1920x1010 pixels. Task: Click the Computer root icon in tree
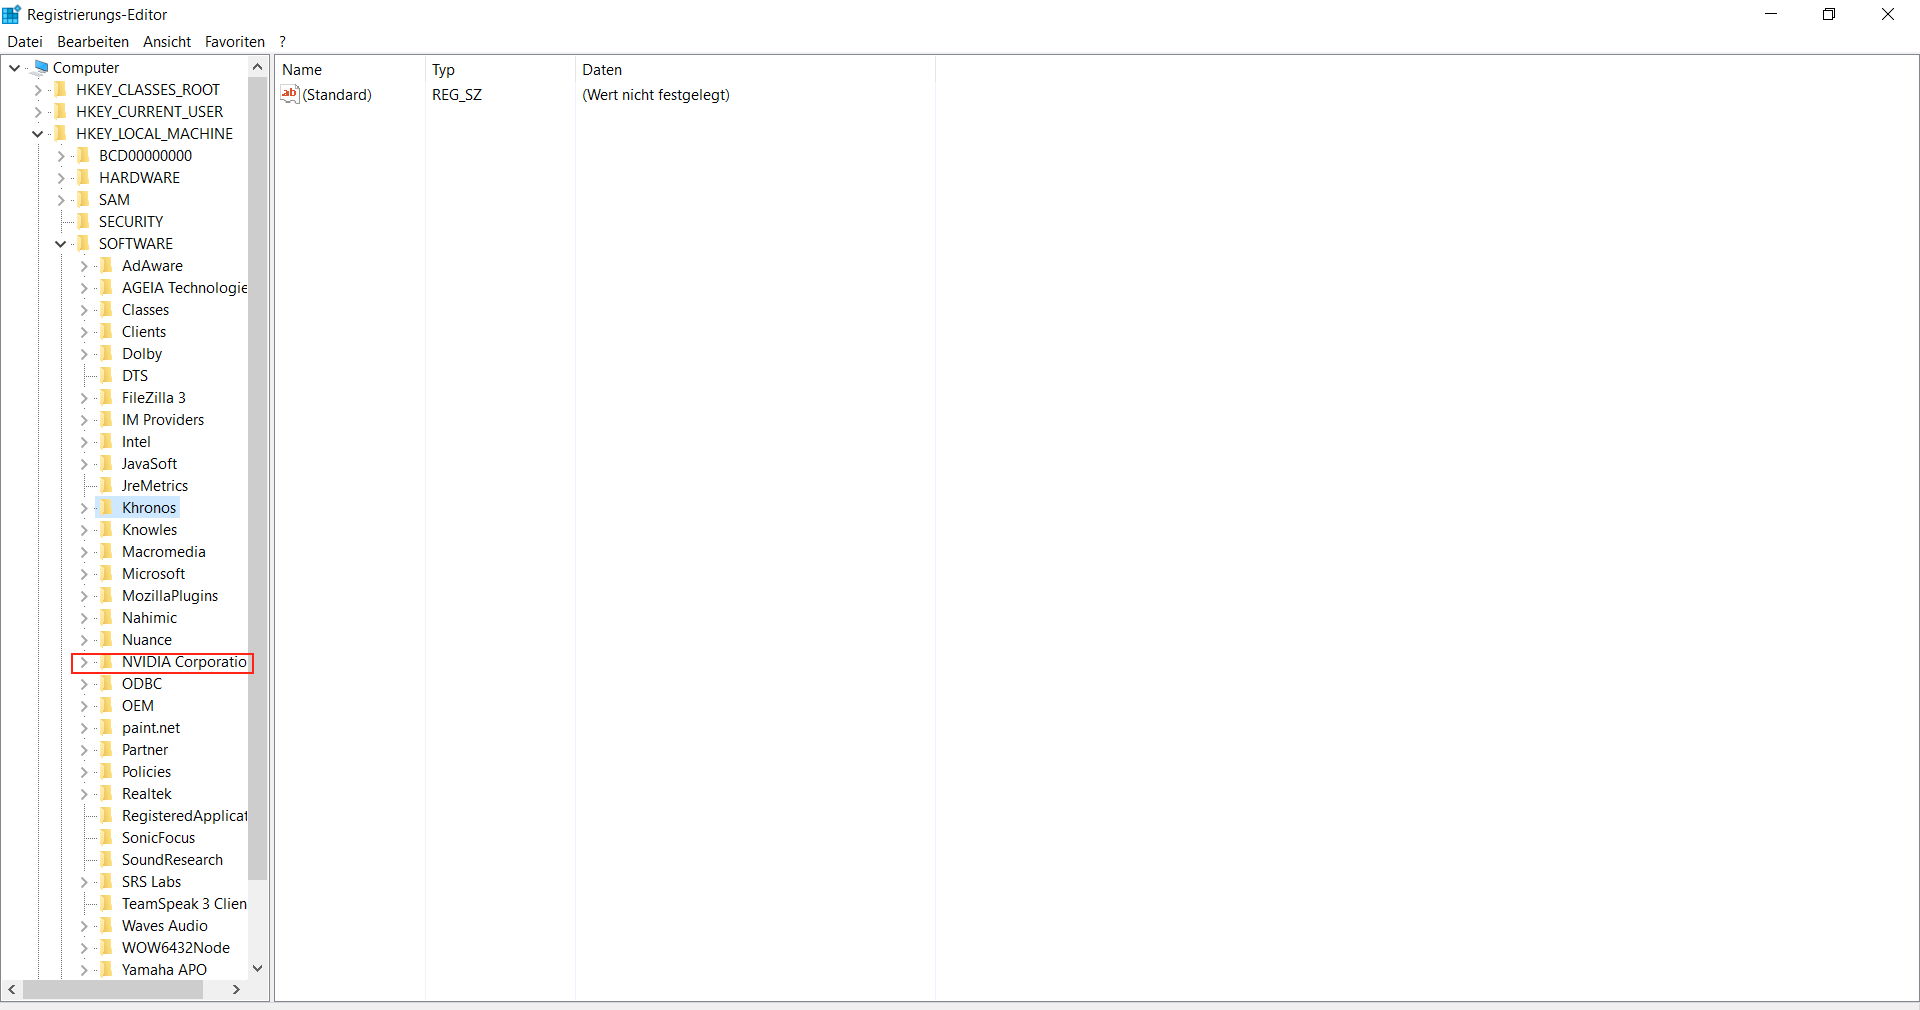point(41,68)
